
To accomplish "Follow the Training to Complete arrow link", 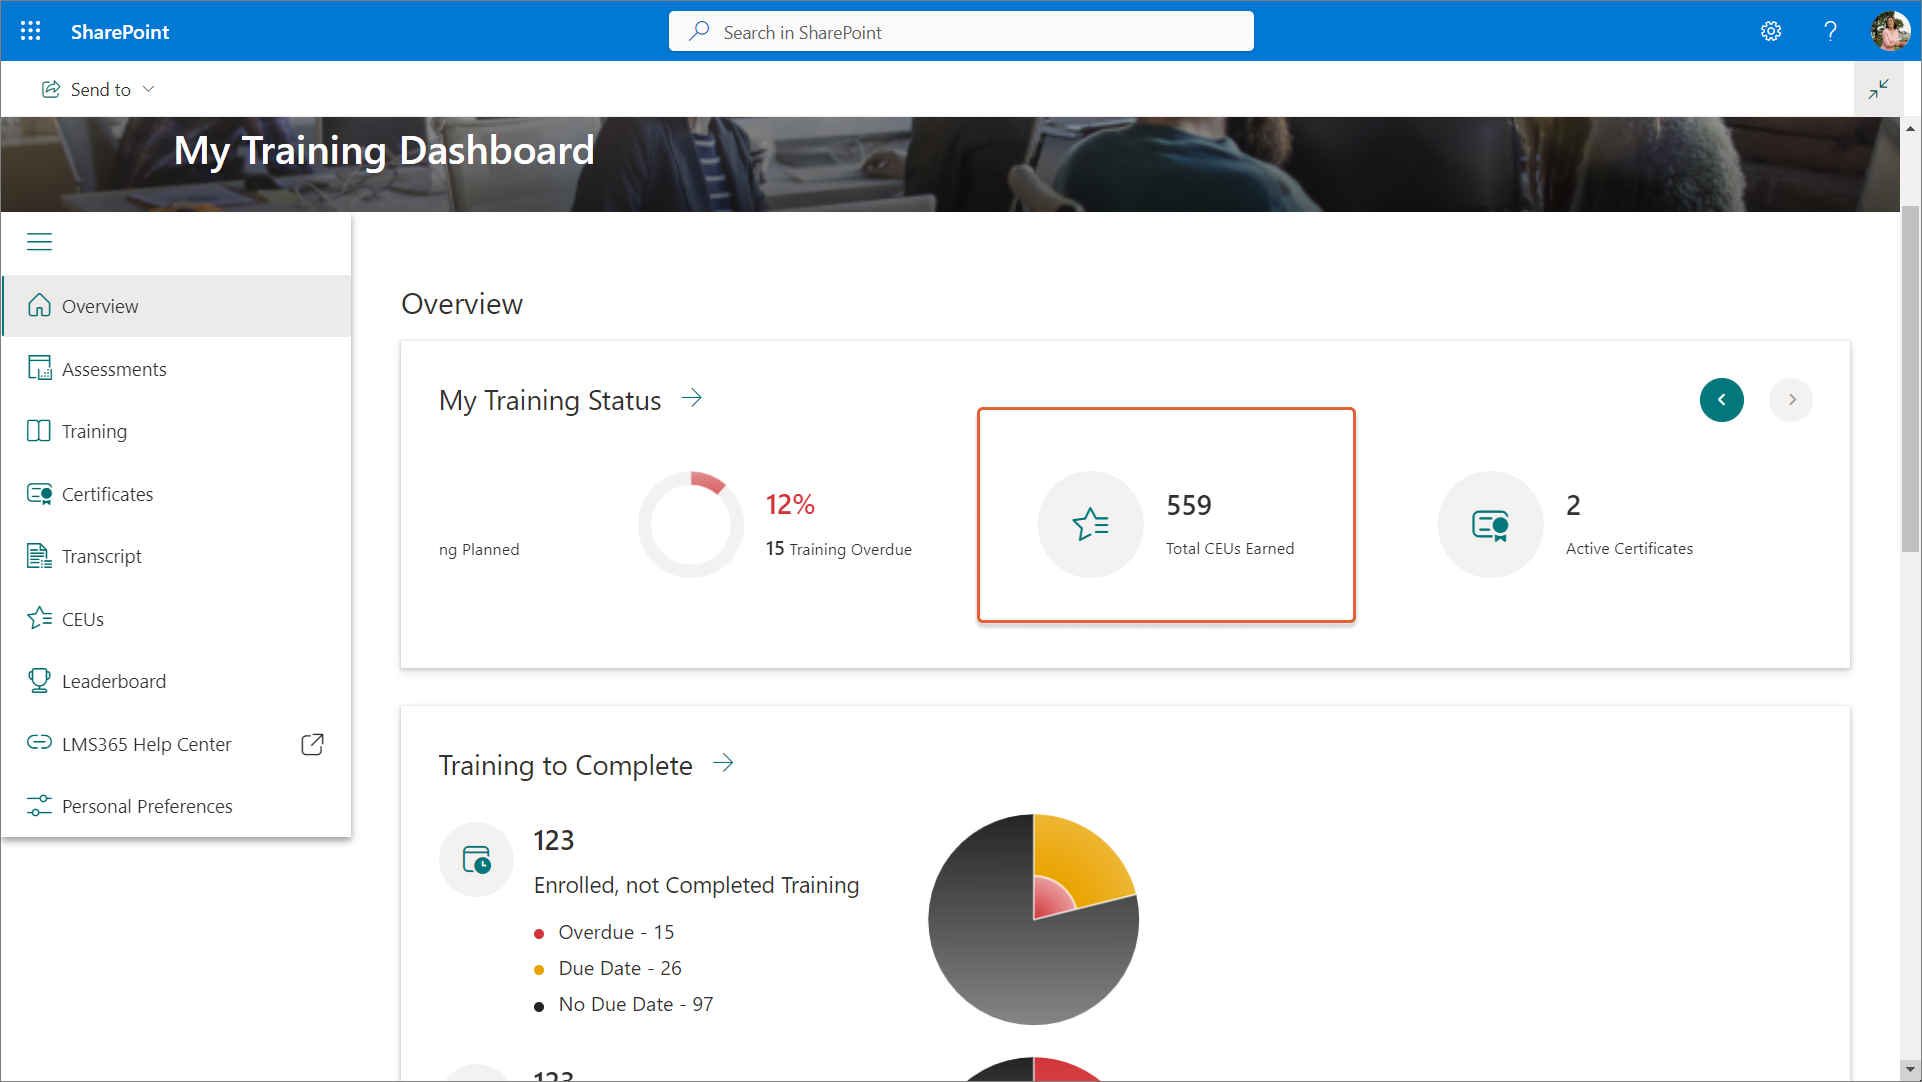I will [x=724, y=764].
